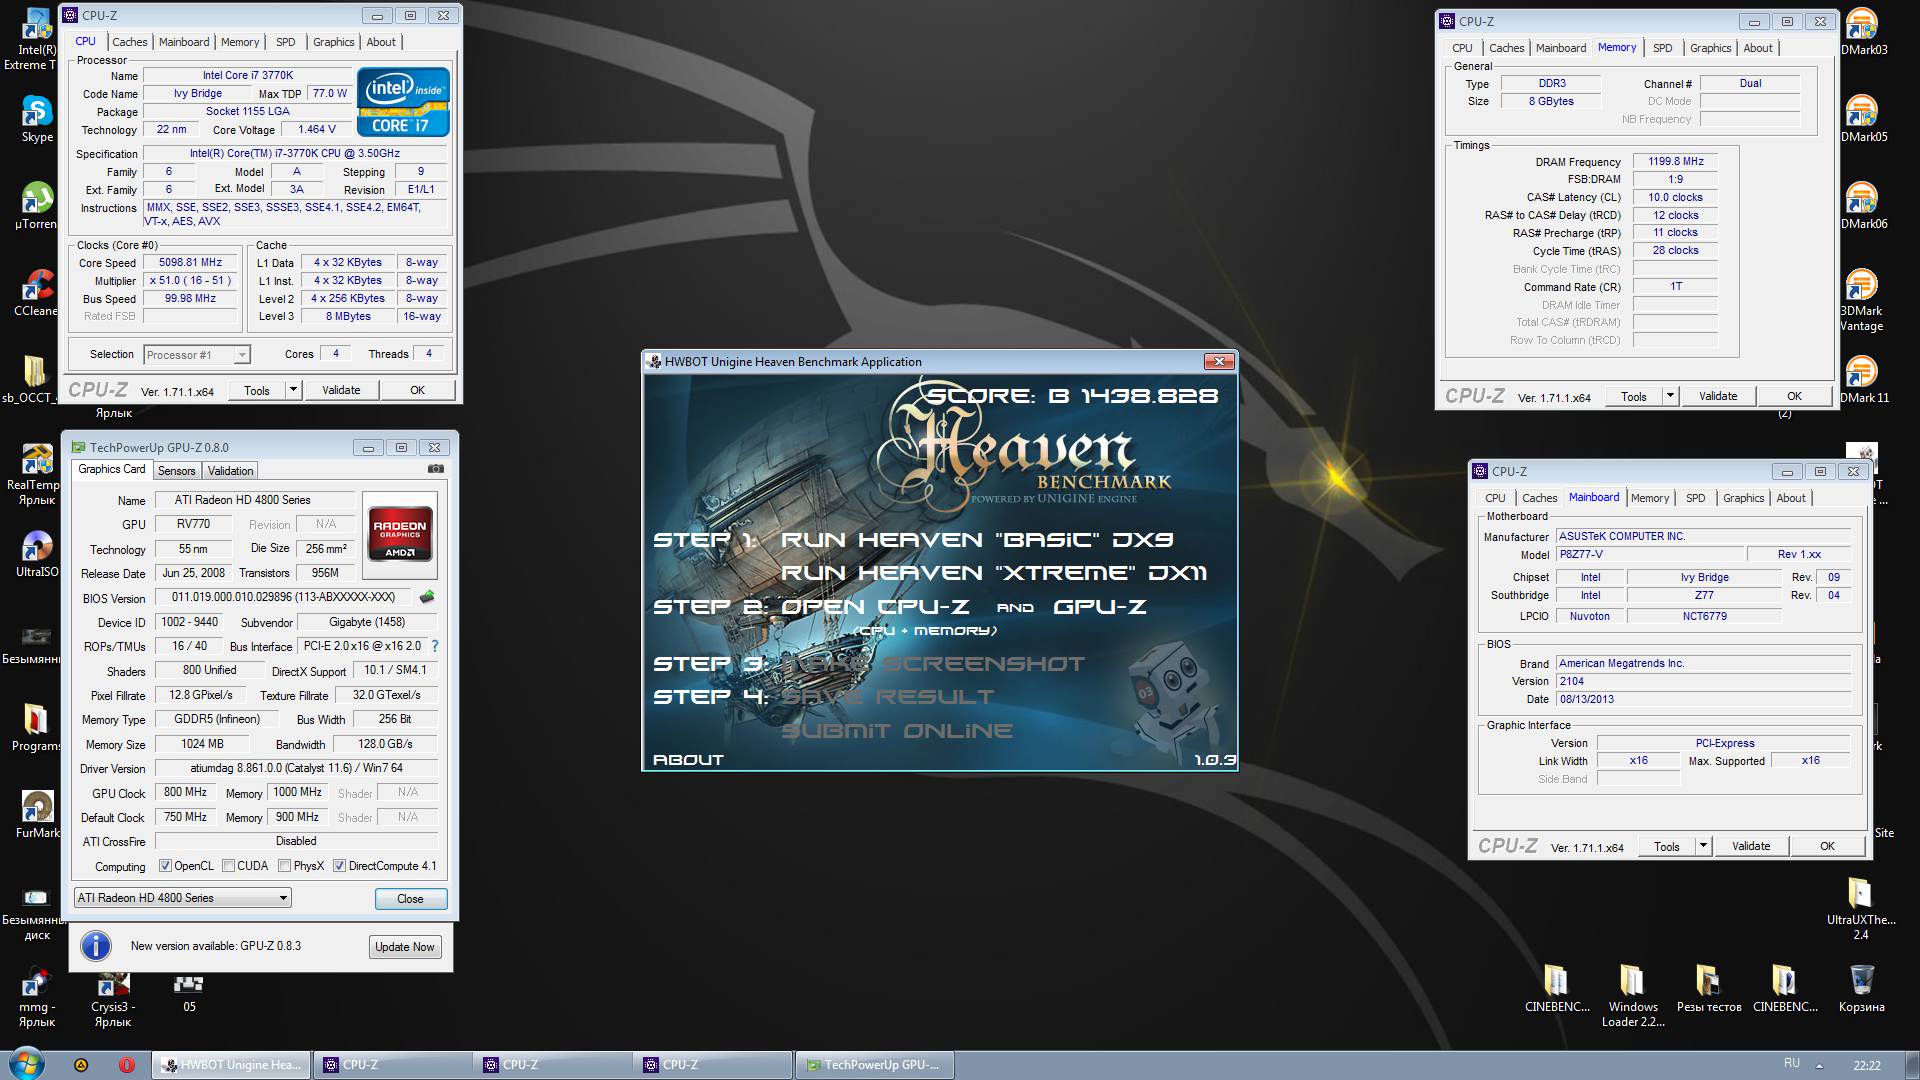
Task: Run Heaven Basic DX9 benchmark
Action: (x=977, y=540)
